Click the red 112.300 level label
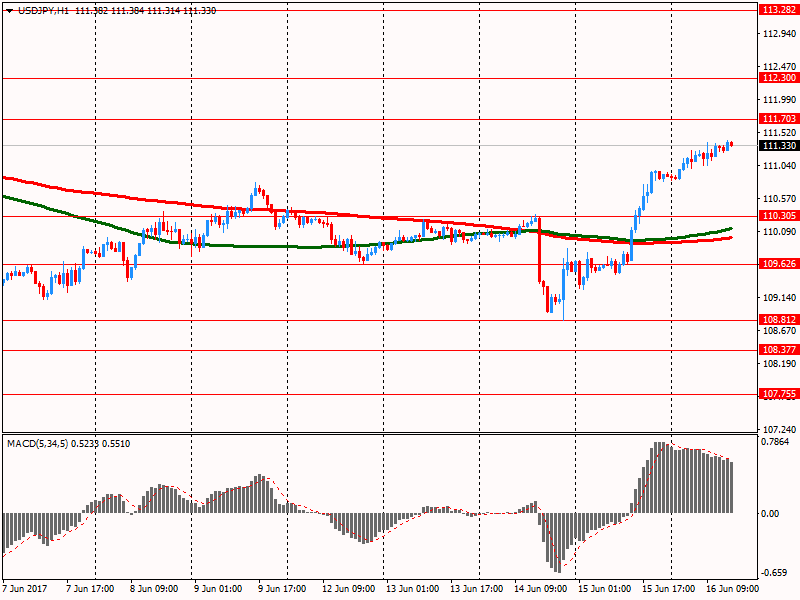Viewport: 800px width, 600px height. click(779, 78)
